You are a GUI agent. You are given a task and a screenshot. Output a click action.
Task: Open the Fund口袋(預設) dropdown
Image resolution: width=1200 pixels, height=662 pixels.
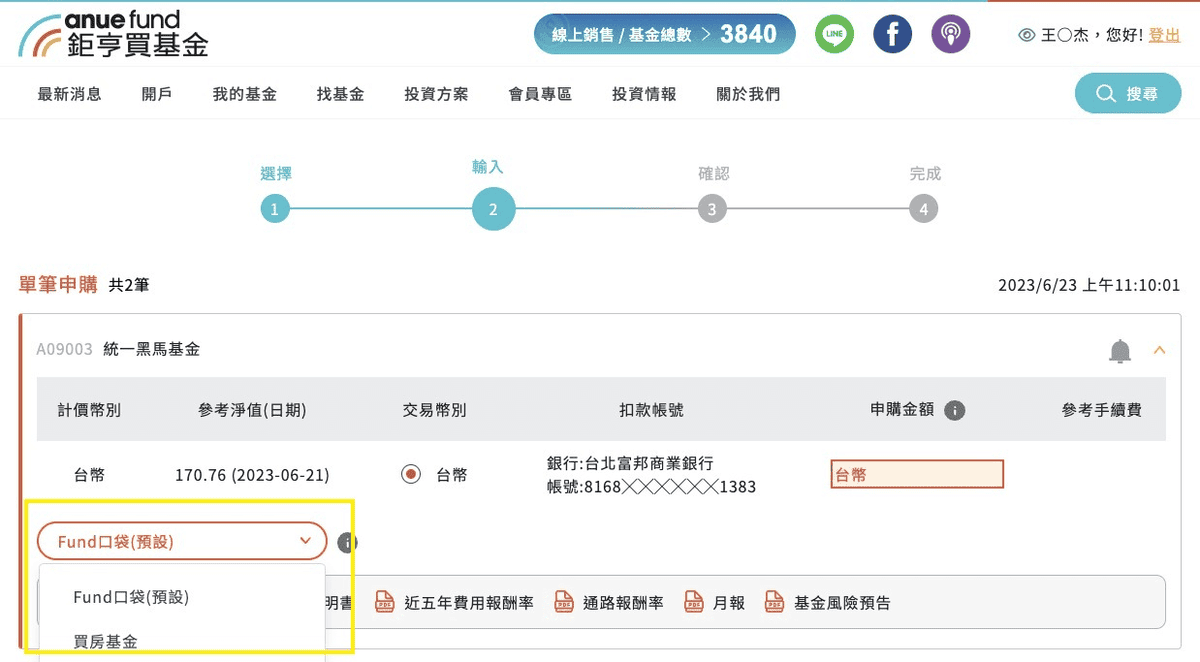(x=182, y=541)
